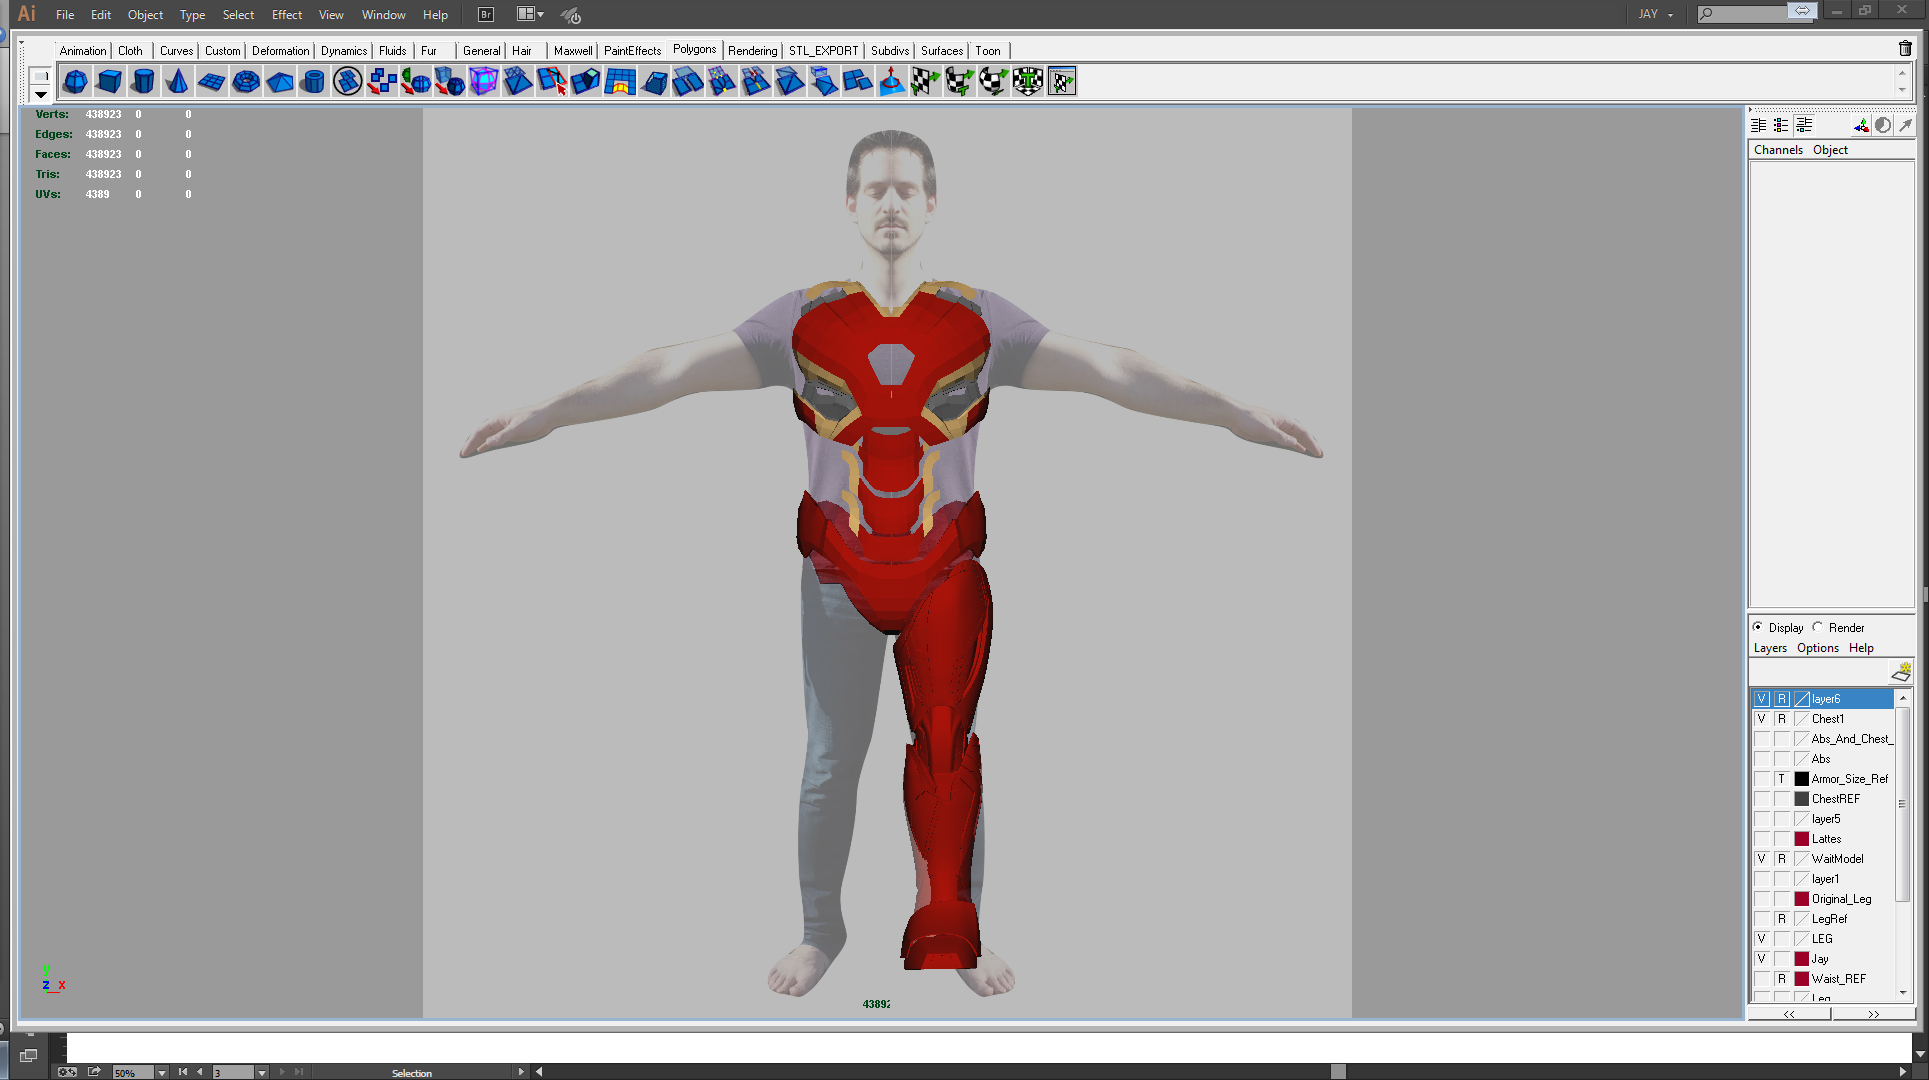This screenshot has width=1929, height=1080.
Task: Click the ChestREF layer gray color swatch
Action: [x=1801, y=799]
